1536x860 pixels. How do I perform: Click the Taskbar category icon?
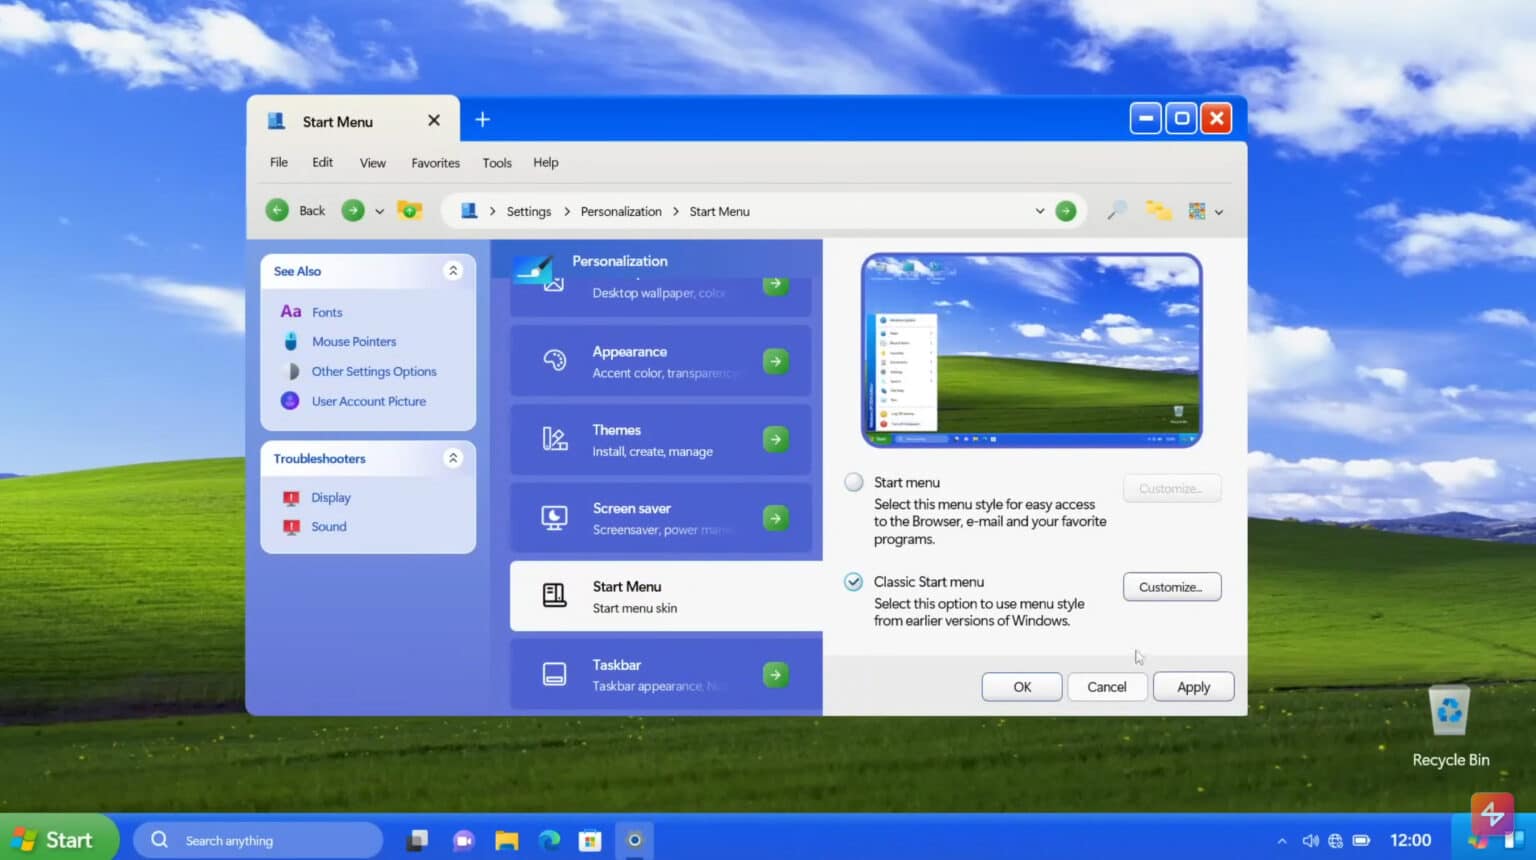point(555,674)
